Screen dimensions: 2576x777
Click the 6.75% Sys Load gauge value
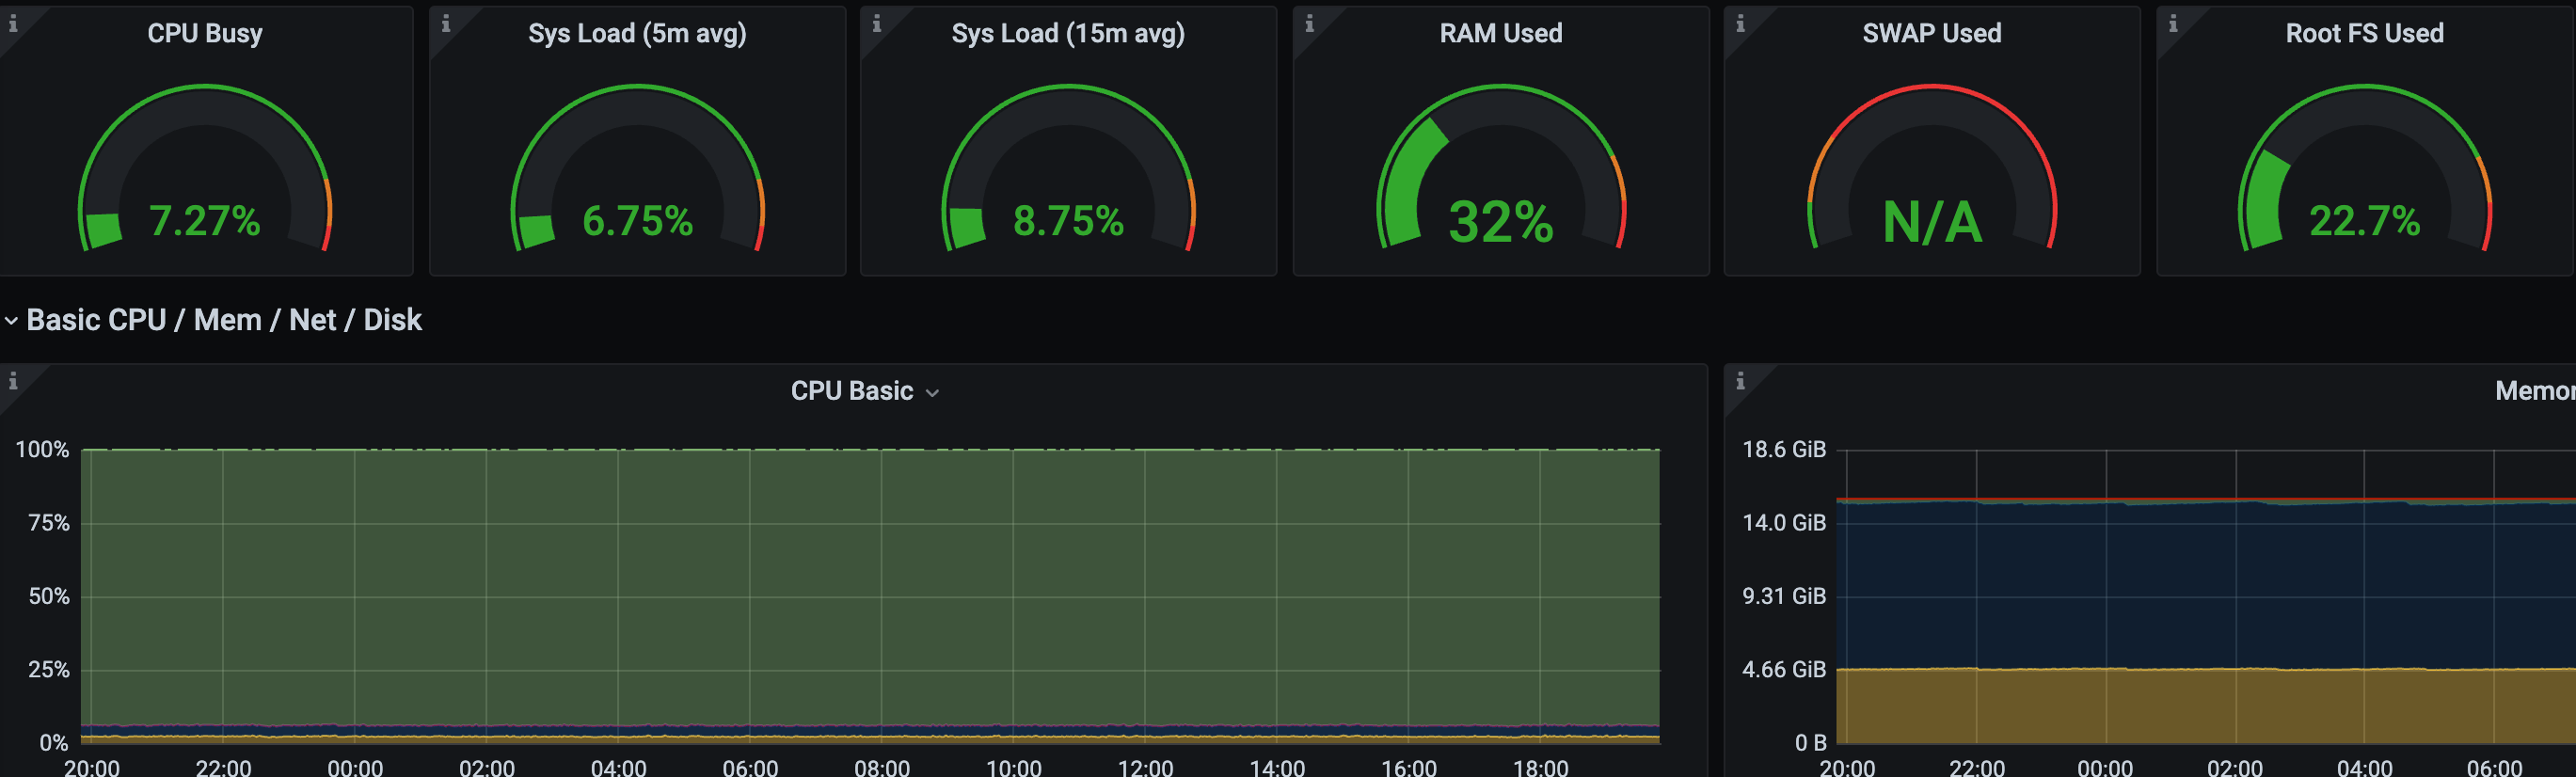pos(637,221)
